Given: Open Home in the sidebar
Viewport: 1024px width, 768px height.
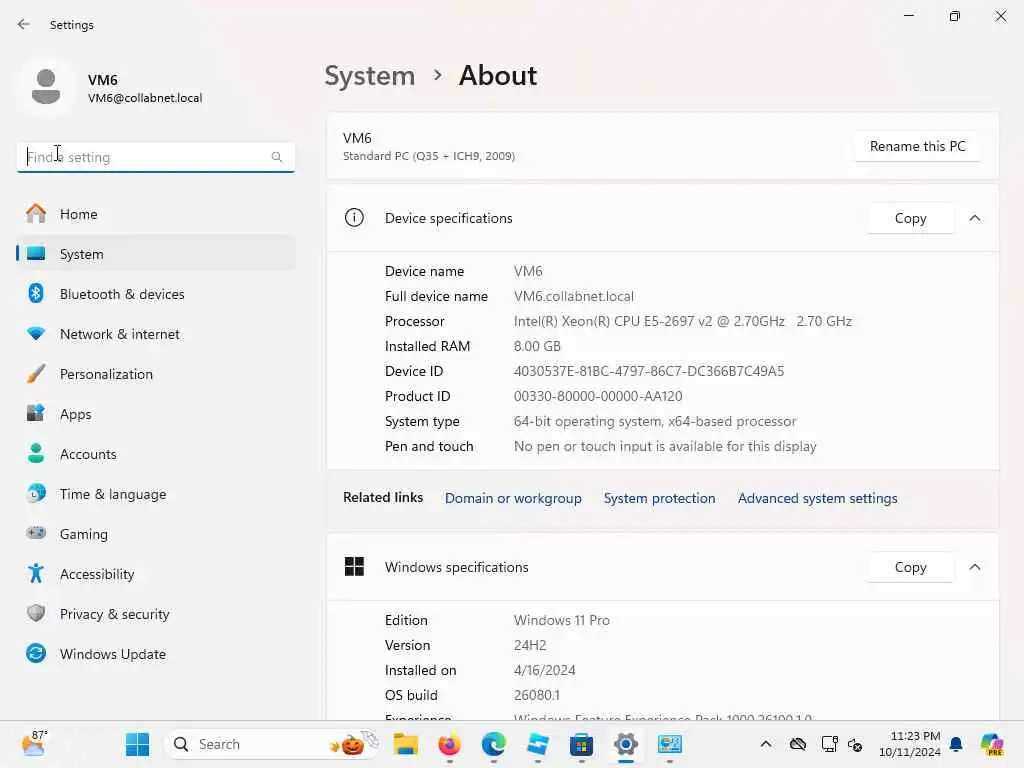Looking at the screenshot, I should pyautogui.click(x=155, y=214).
